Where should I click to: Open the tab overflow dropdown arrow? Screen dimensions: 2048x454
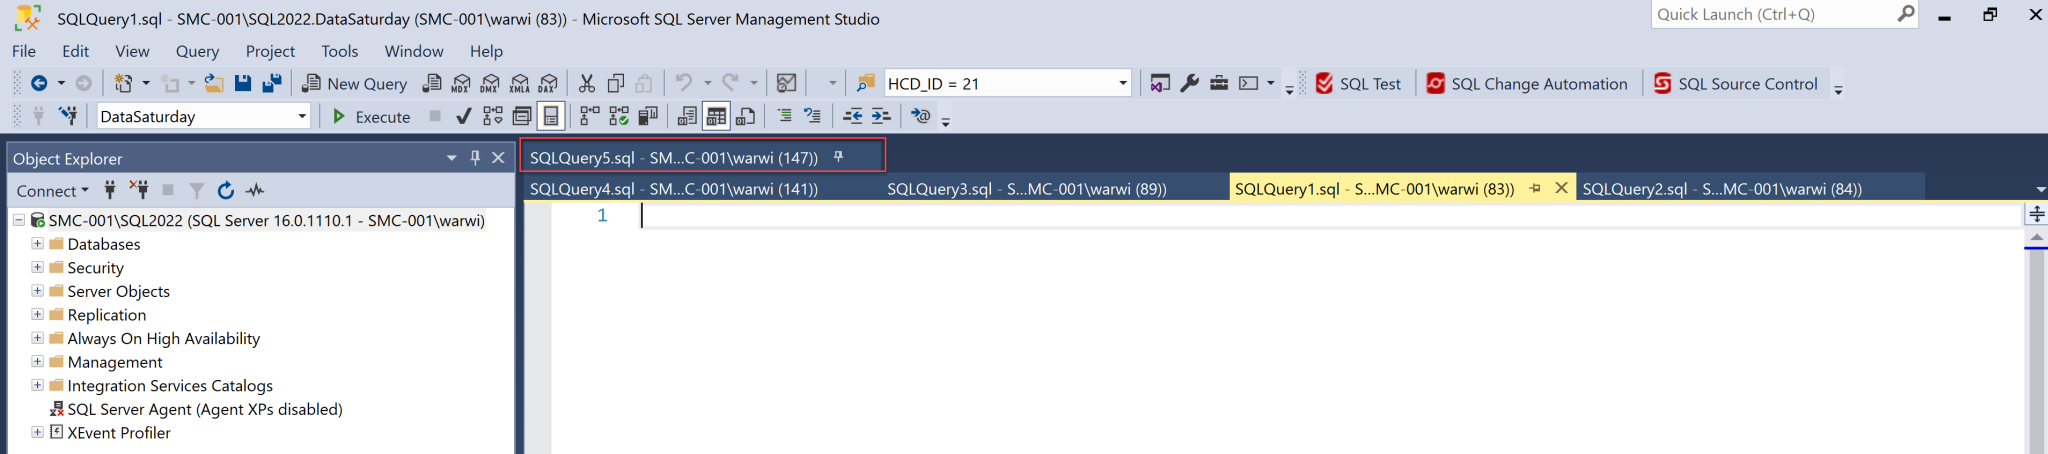pyautogui.click(x=2040, y=189)
